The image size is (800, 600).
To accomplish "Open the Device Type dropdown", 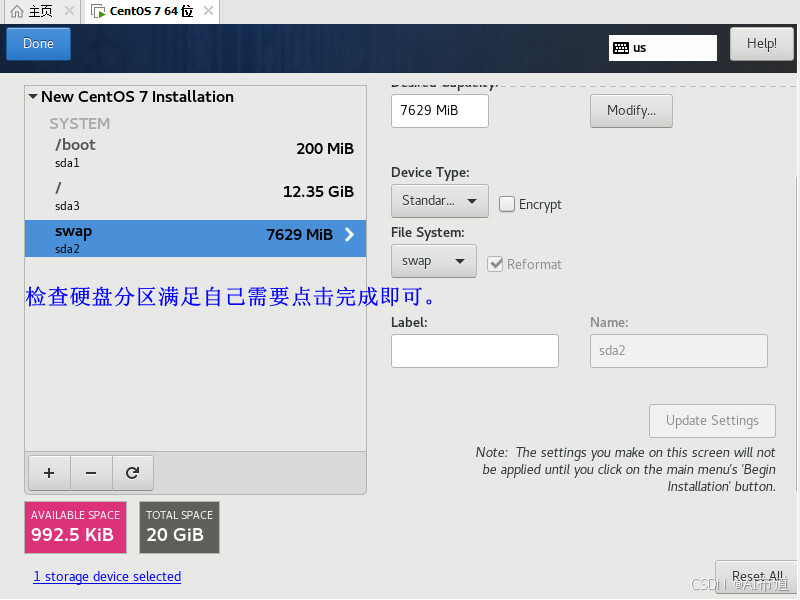I will 439,201.
